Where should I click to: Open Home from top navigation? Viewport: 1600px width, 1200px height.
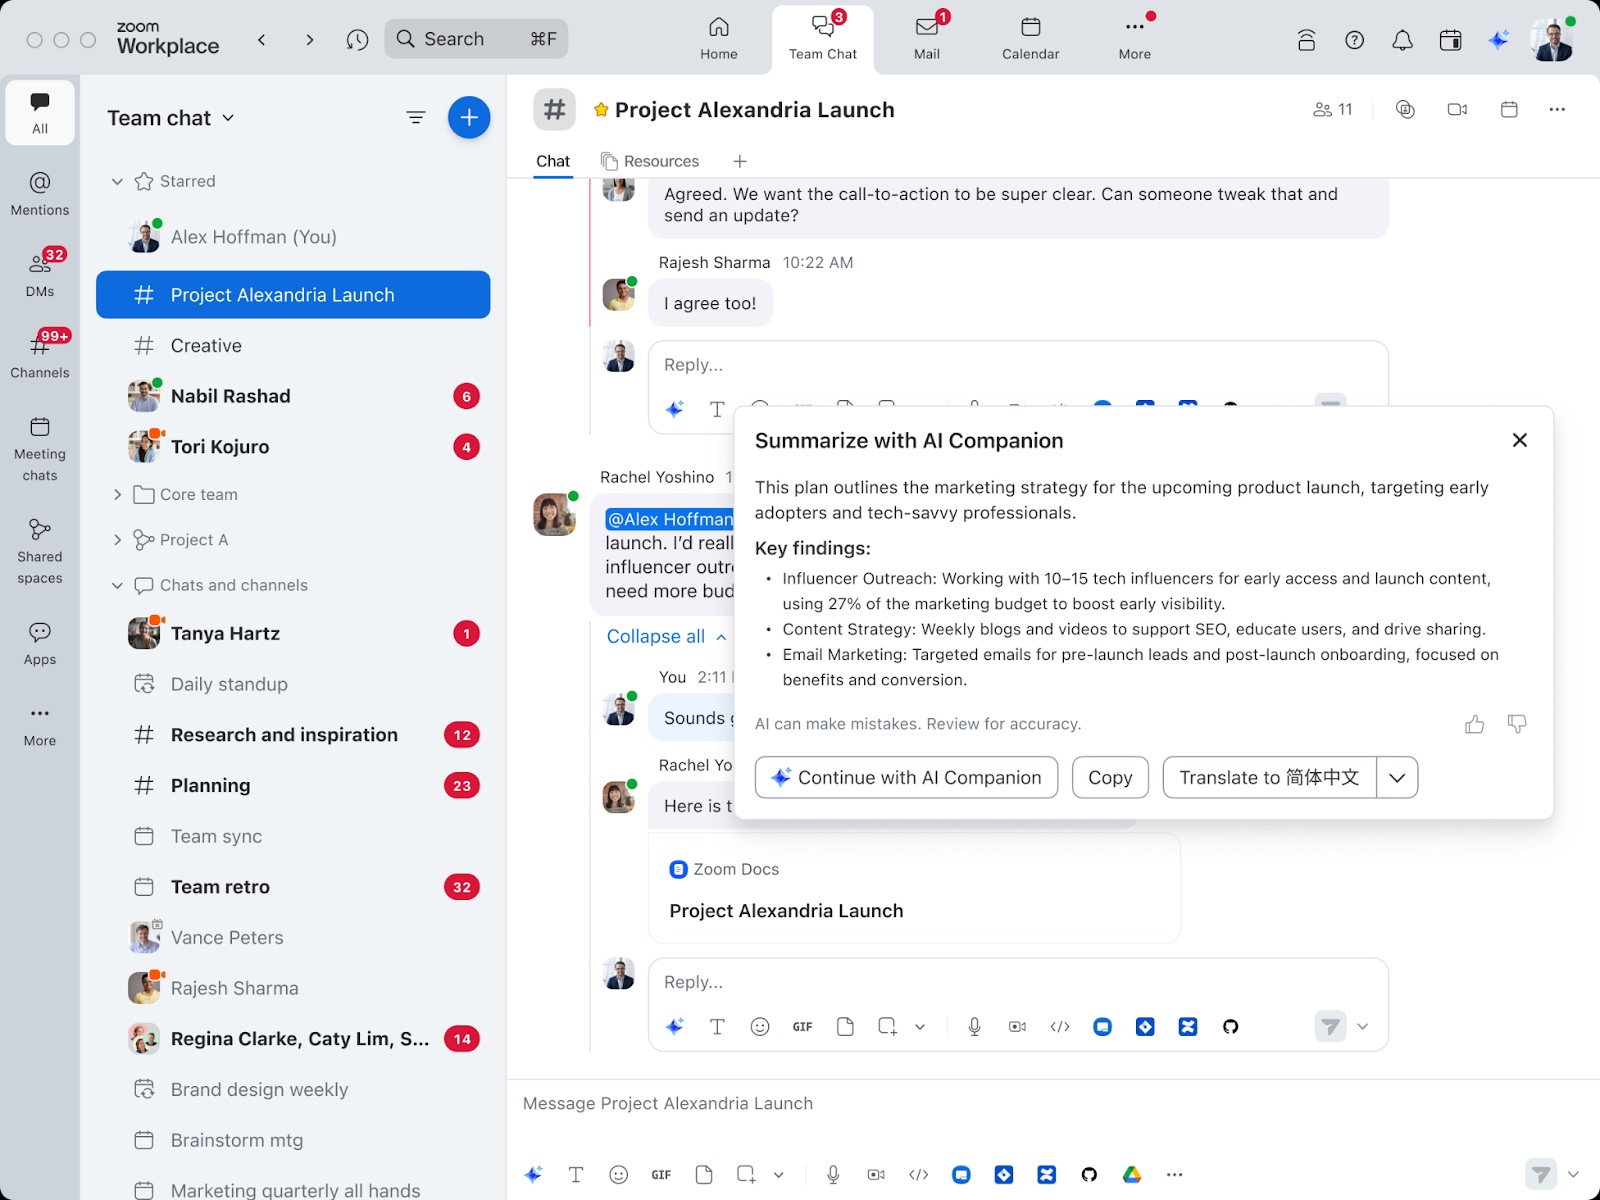tap(718, 39)
